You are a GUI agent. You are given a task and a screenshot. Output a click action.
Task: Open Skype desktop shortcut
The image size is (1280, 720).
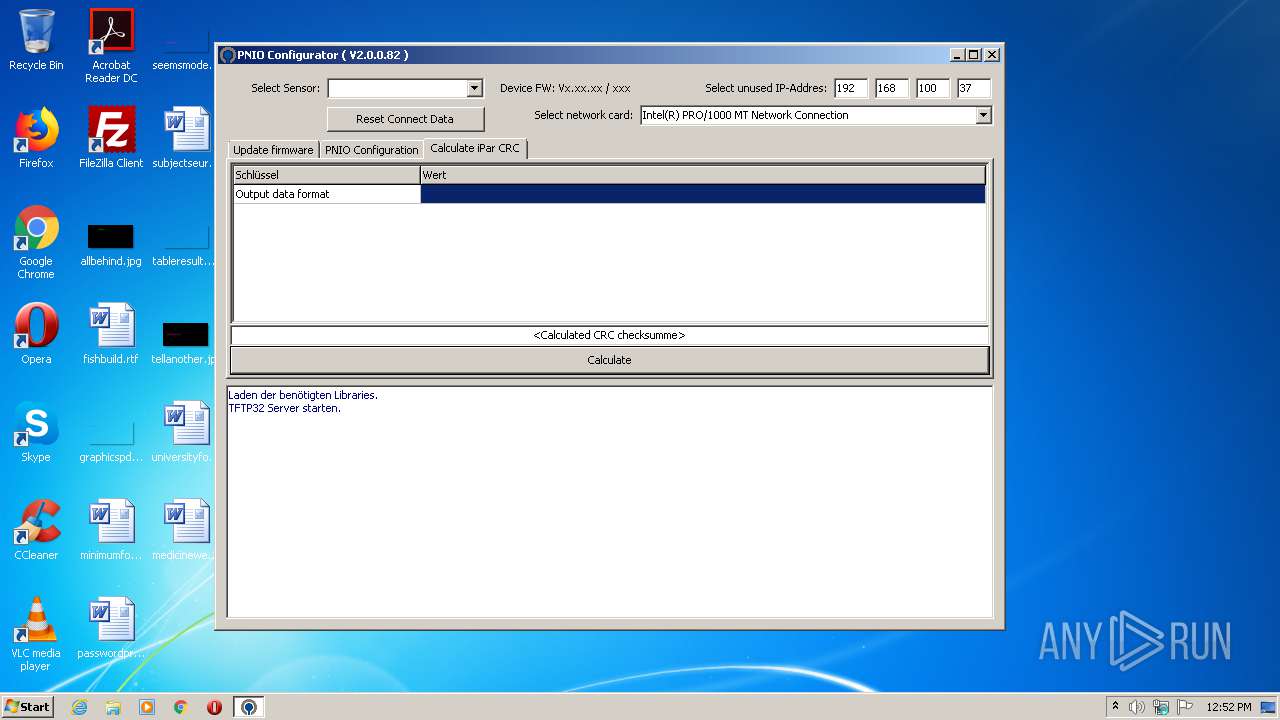click(36, 432)
